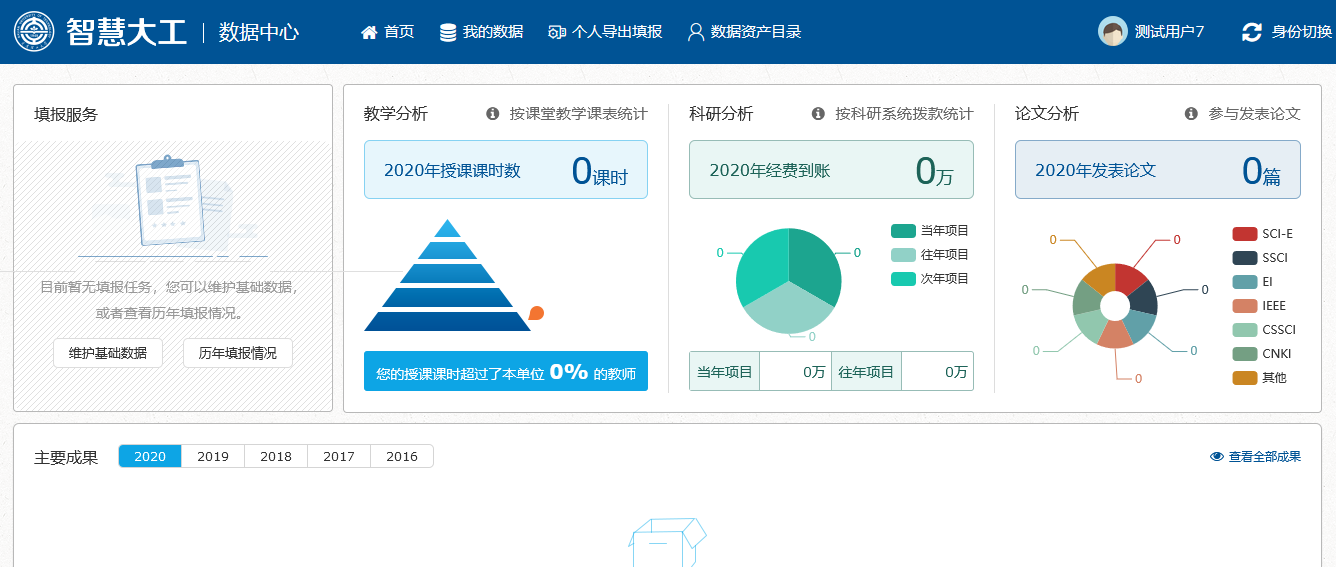Select the 2017 year tab
1336x567 pixels.
coord(339,456)
